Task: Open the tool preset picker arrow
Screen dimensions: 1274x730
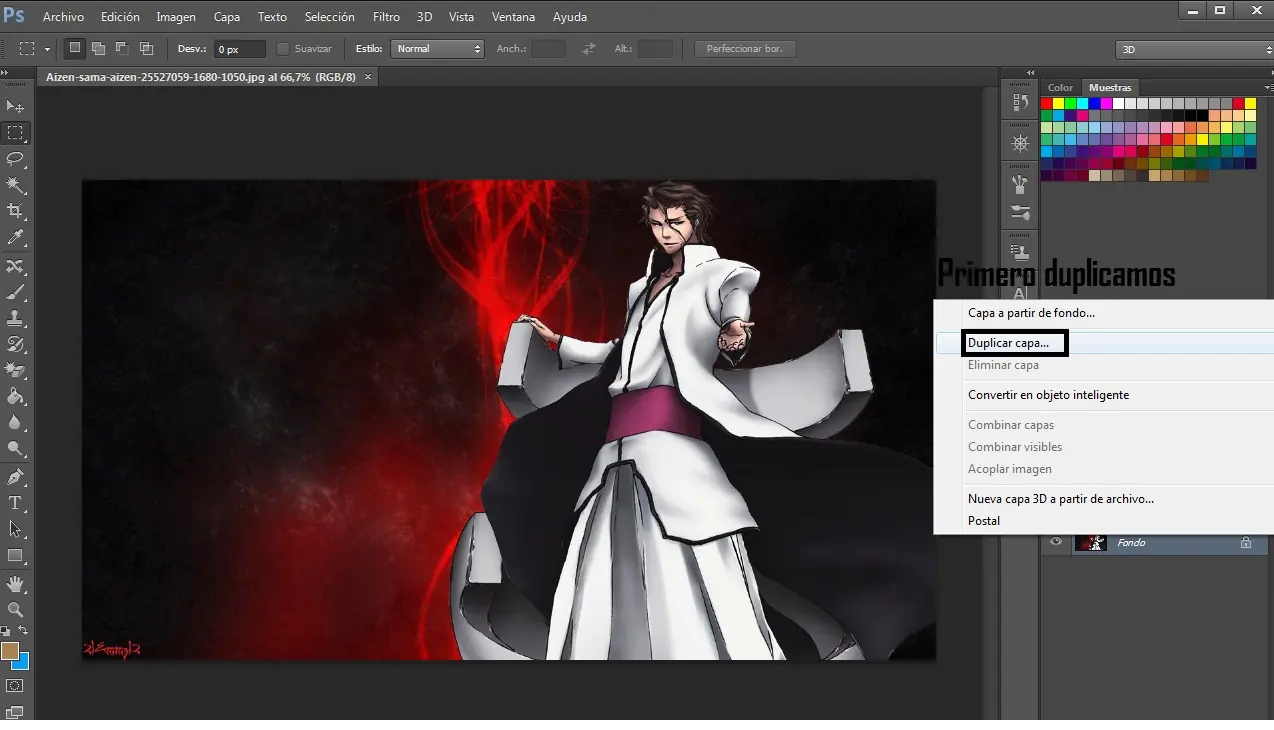Action: coord(47,48)
